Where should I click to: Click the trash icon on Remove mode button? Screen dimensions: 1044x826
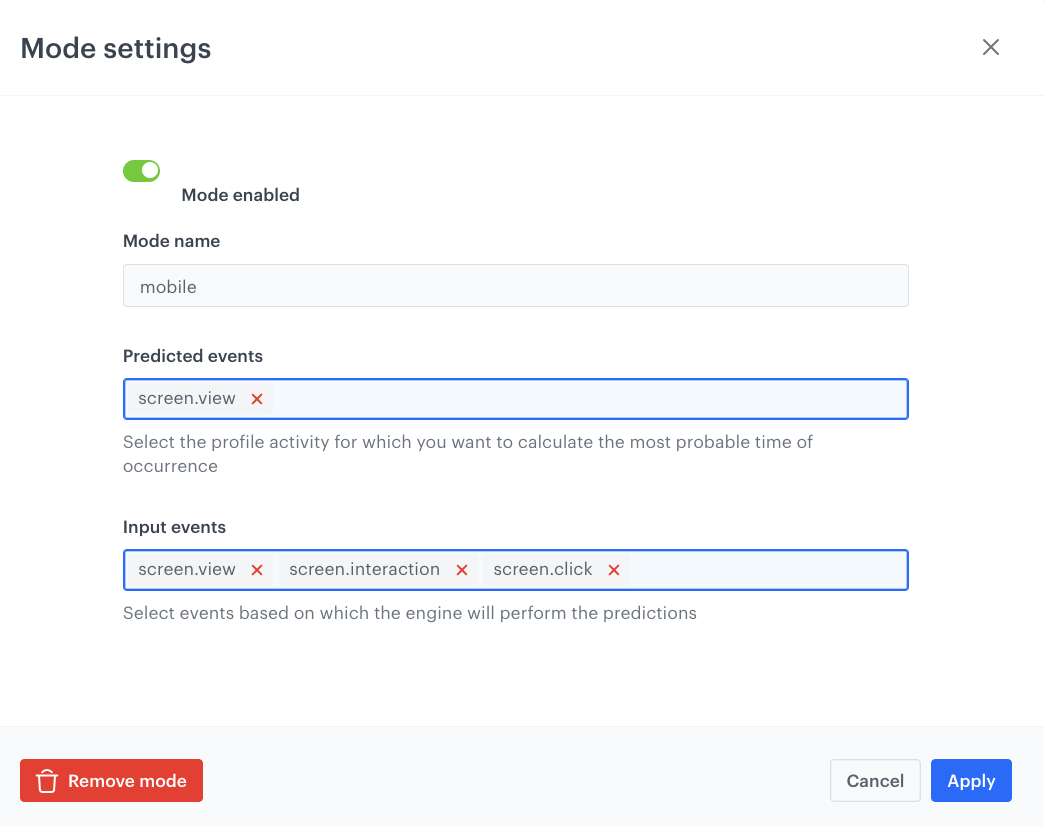[46, 780]
